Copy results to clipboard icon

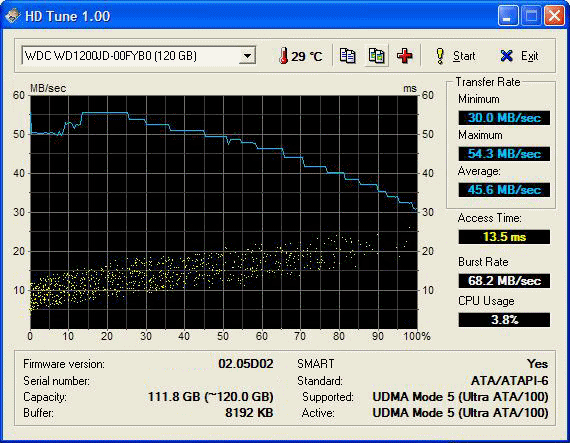click(x=348, y=56)
